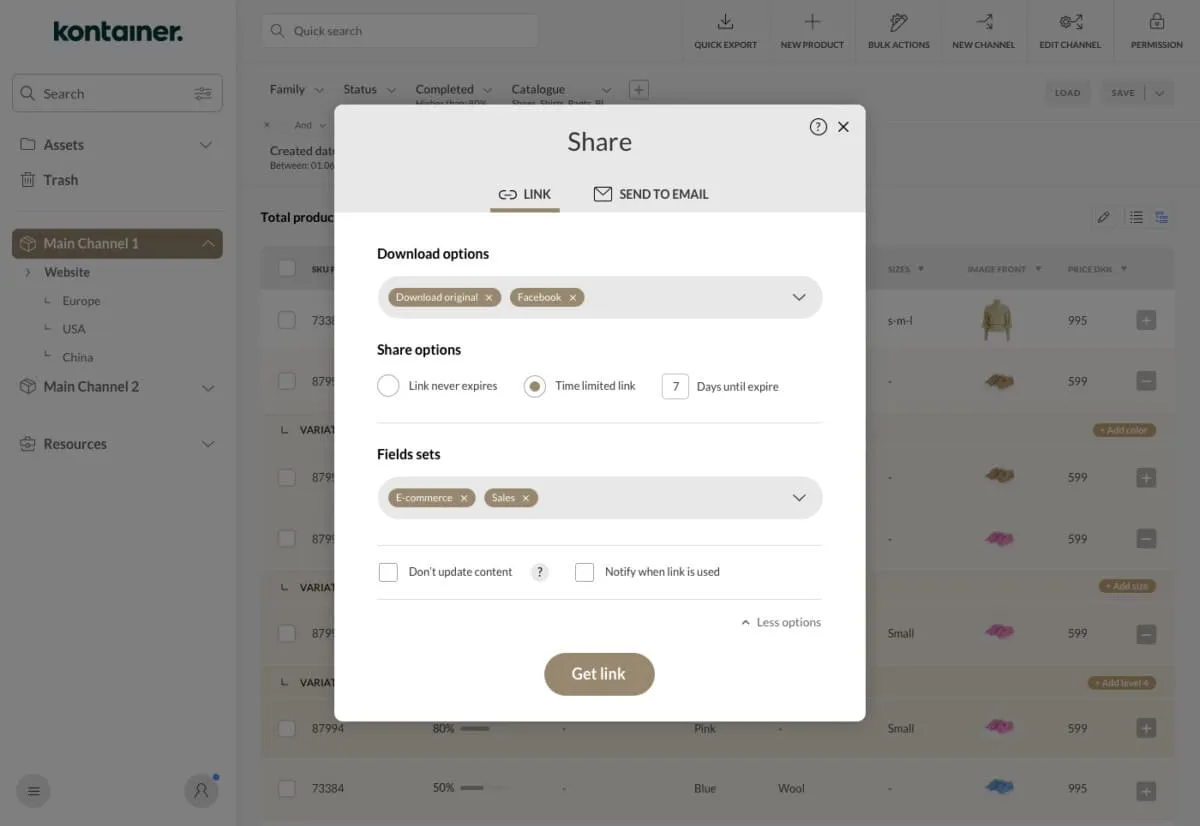The width and height of the screenshot is (1200, 826).
Task: Open Bulk Actions toolbar icon
Action: click(898, 22)
